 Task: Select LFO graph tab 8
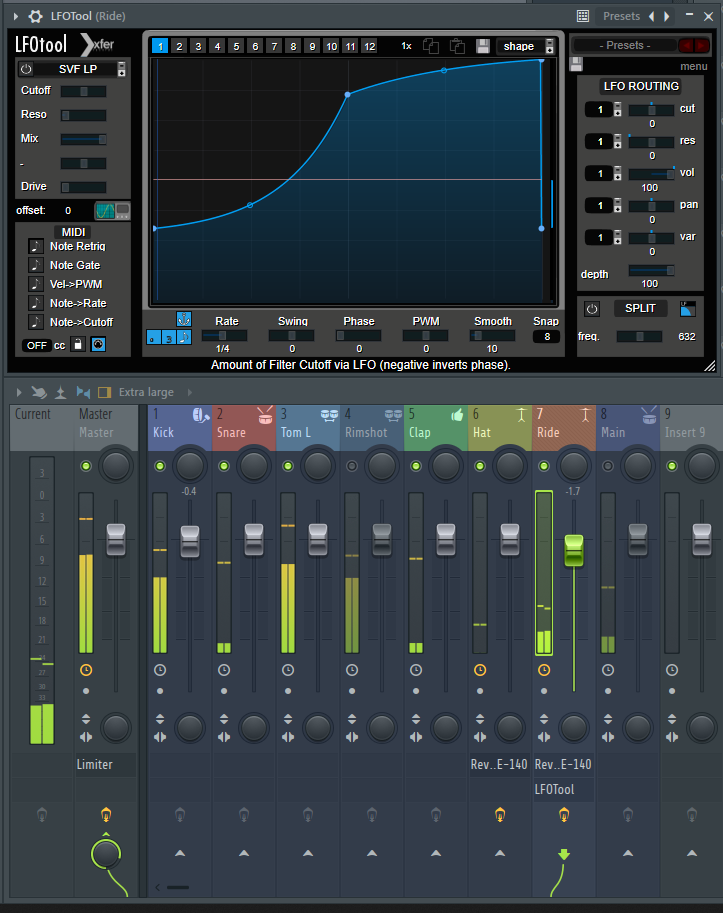coord(293,46)
